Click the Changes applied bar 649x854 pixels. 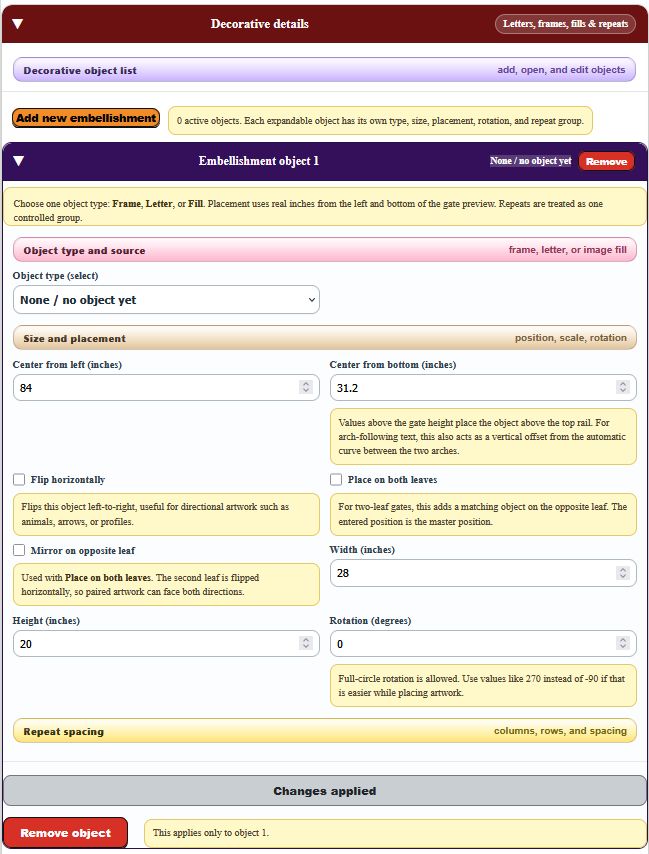coord(324,791)
